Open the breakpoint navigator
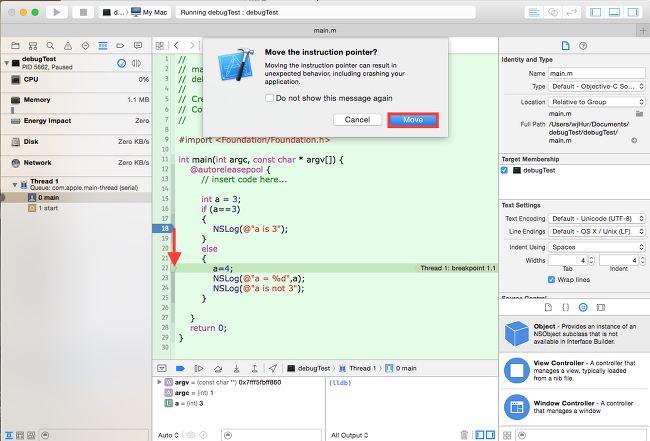 pyautogui.click(x=120, y=46)
